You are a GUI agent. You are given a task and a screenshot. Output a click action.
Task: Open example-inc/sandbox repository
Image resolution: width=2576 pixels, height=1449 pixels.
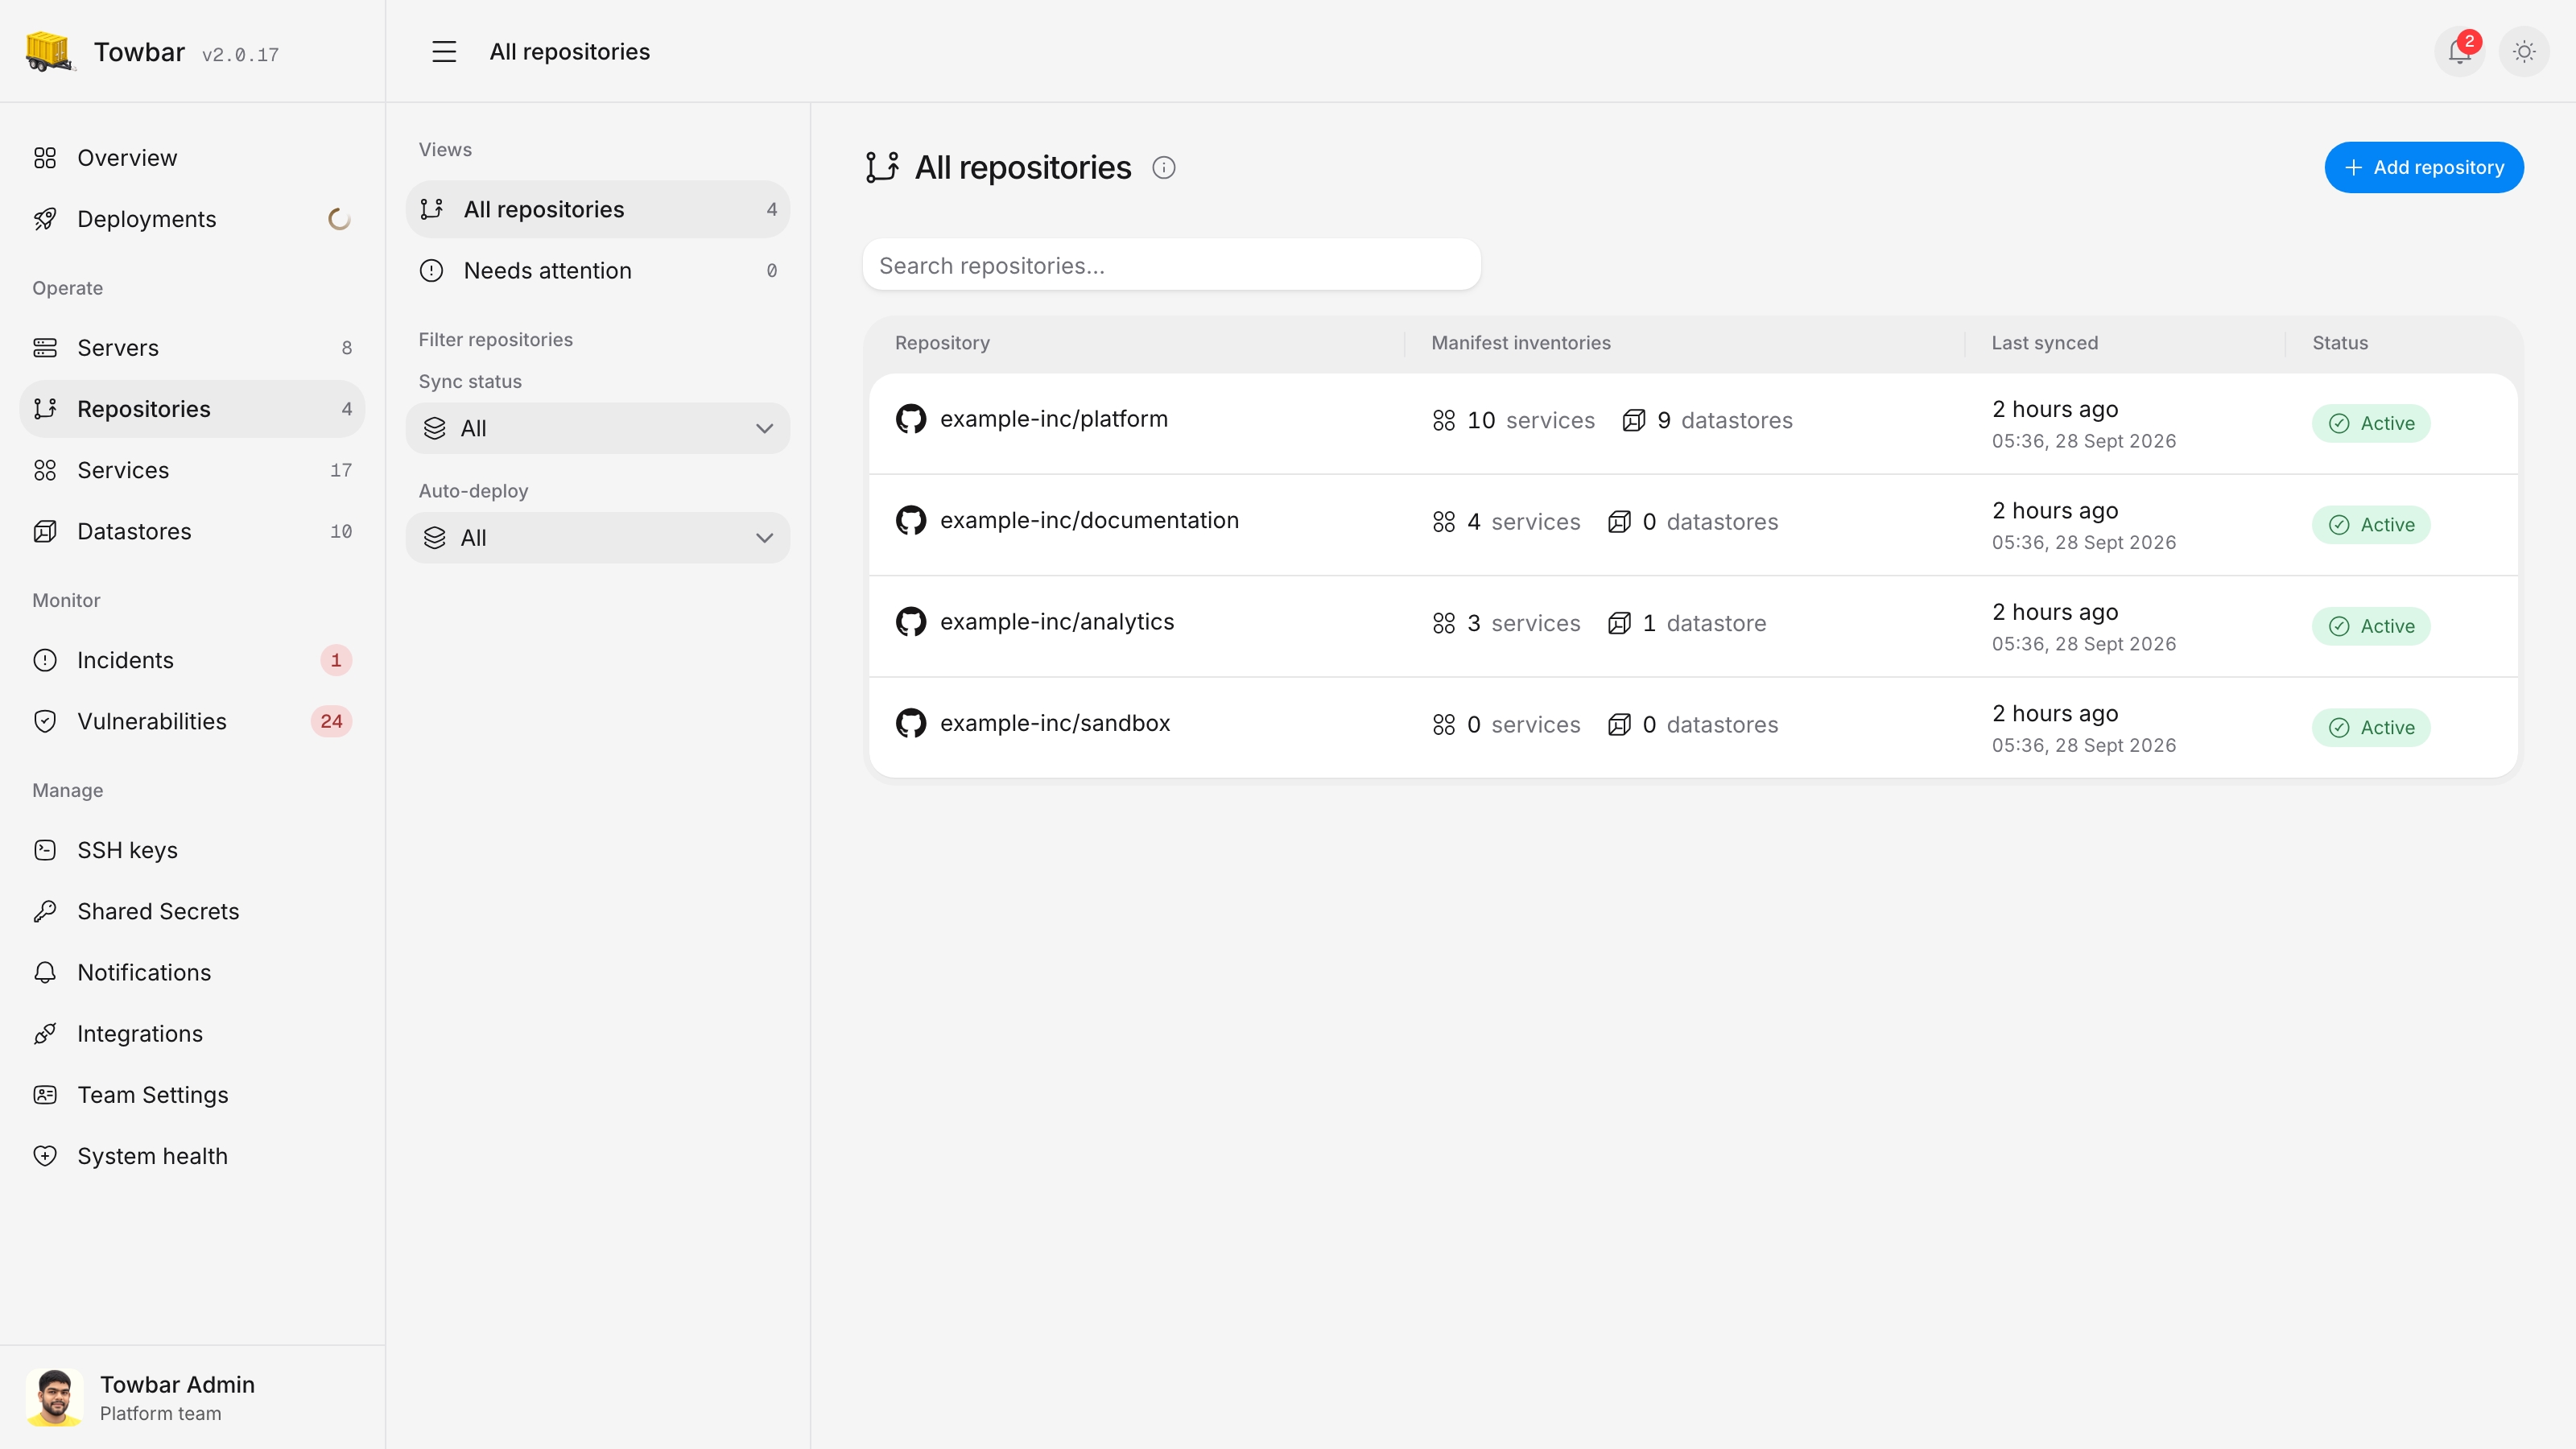tap(1055, 723)
